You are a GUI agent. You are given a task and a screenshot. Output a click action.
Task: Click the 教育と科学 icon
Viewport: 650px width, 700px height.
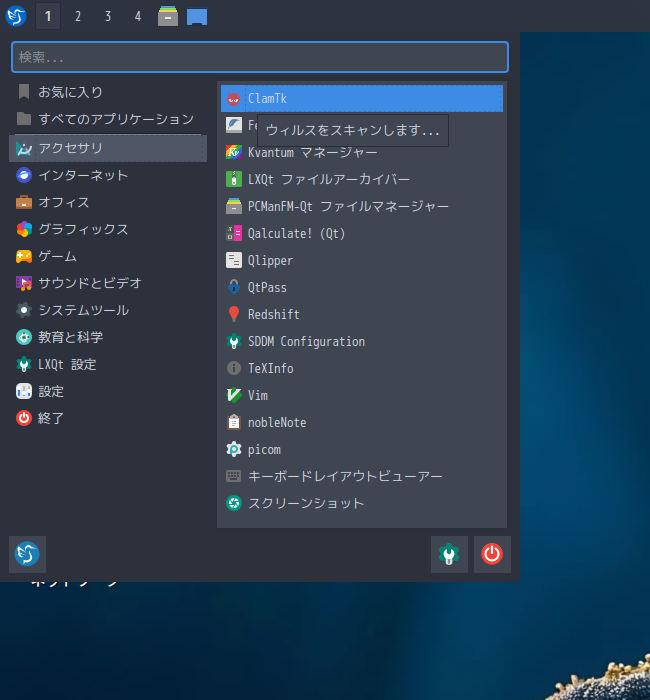(24, 337)
